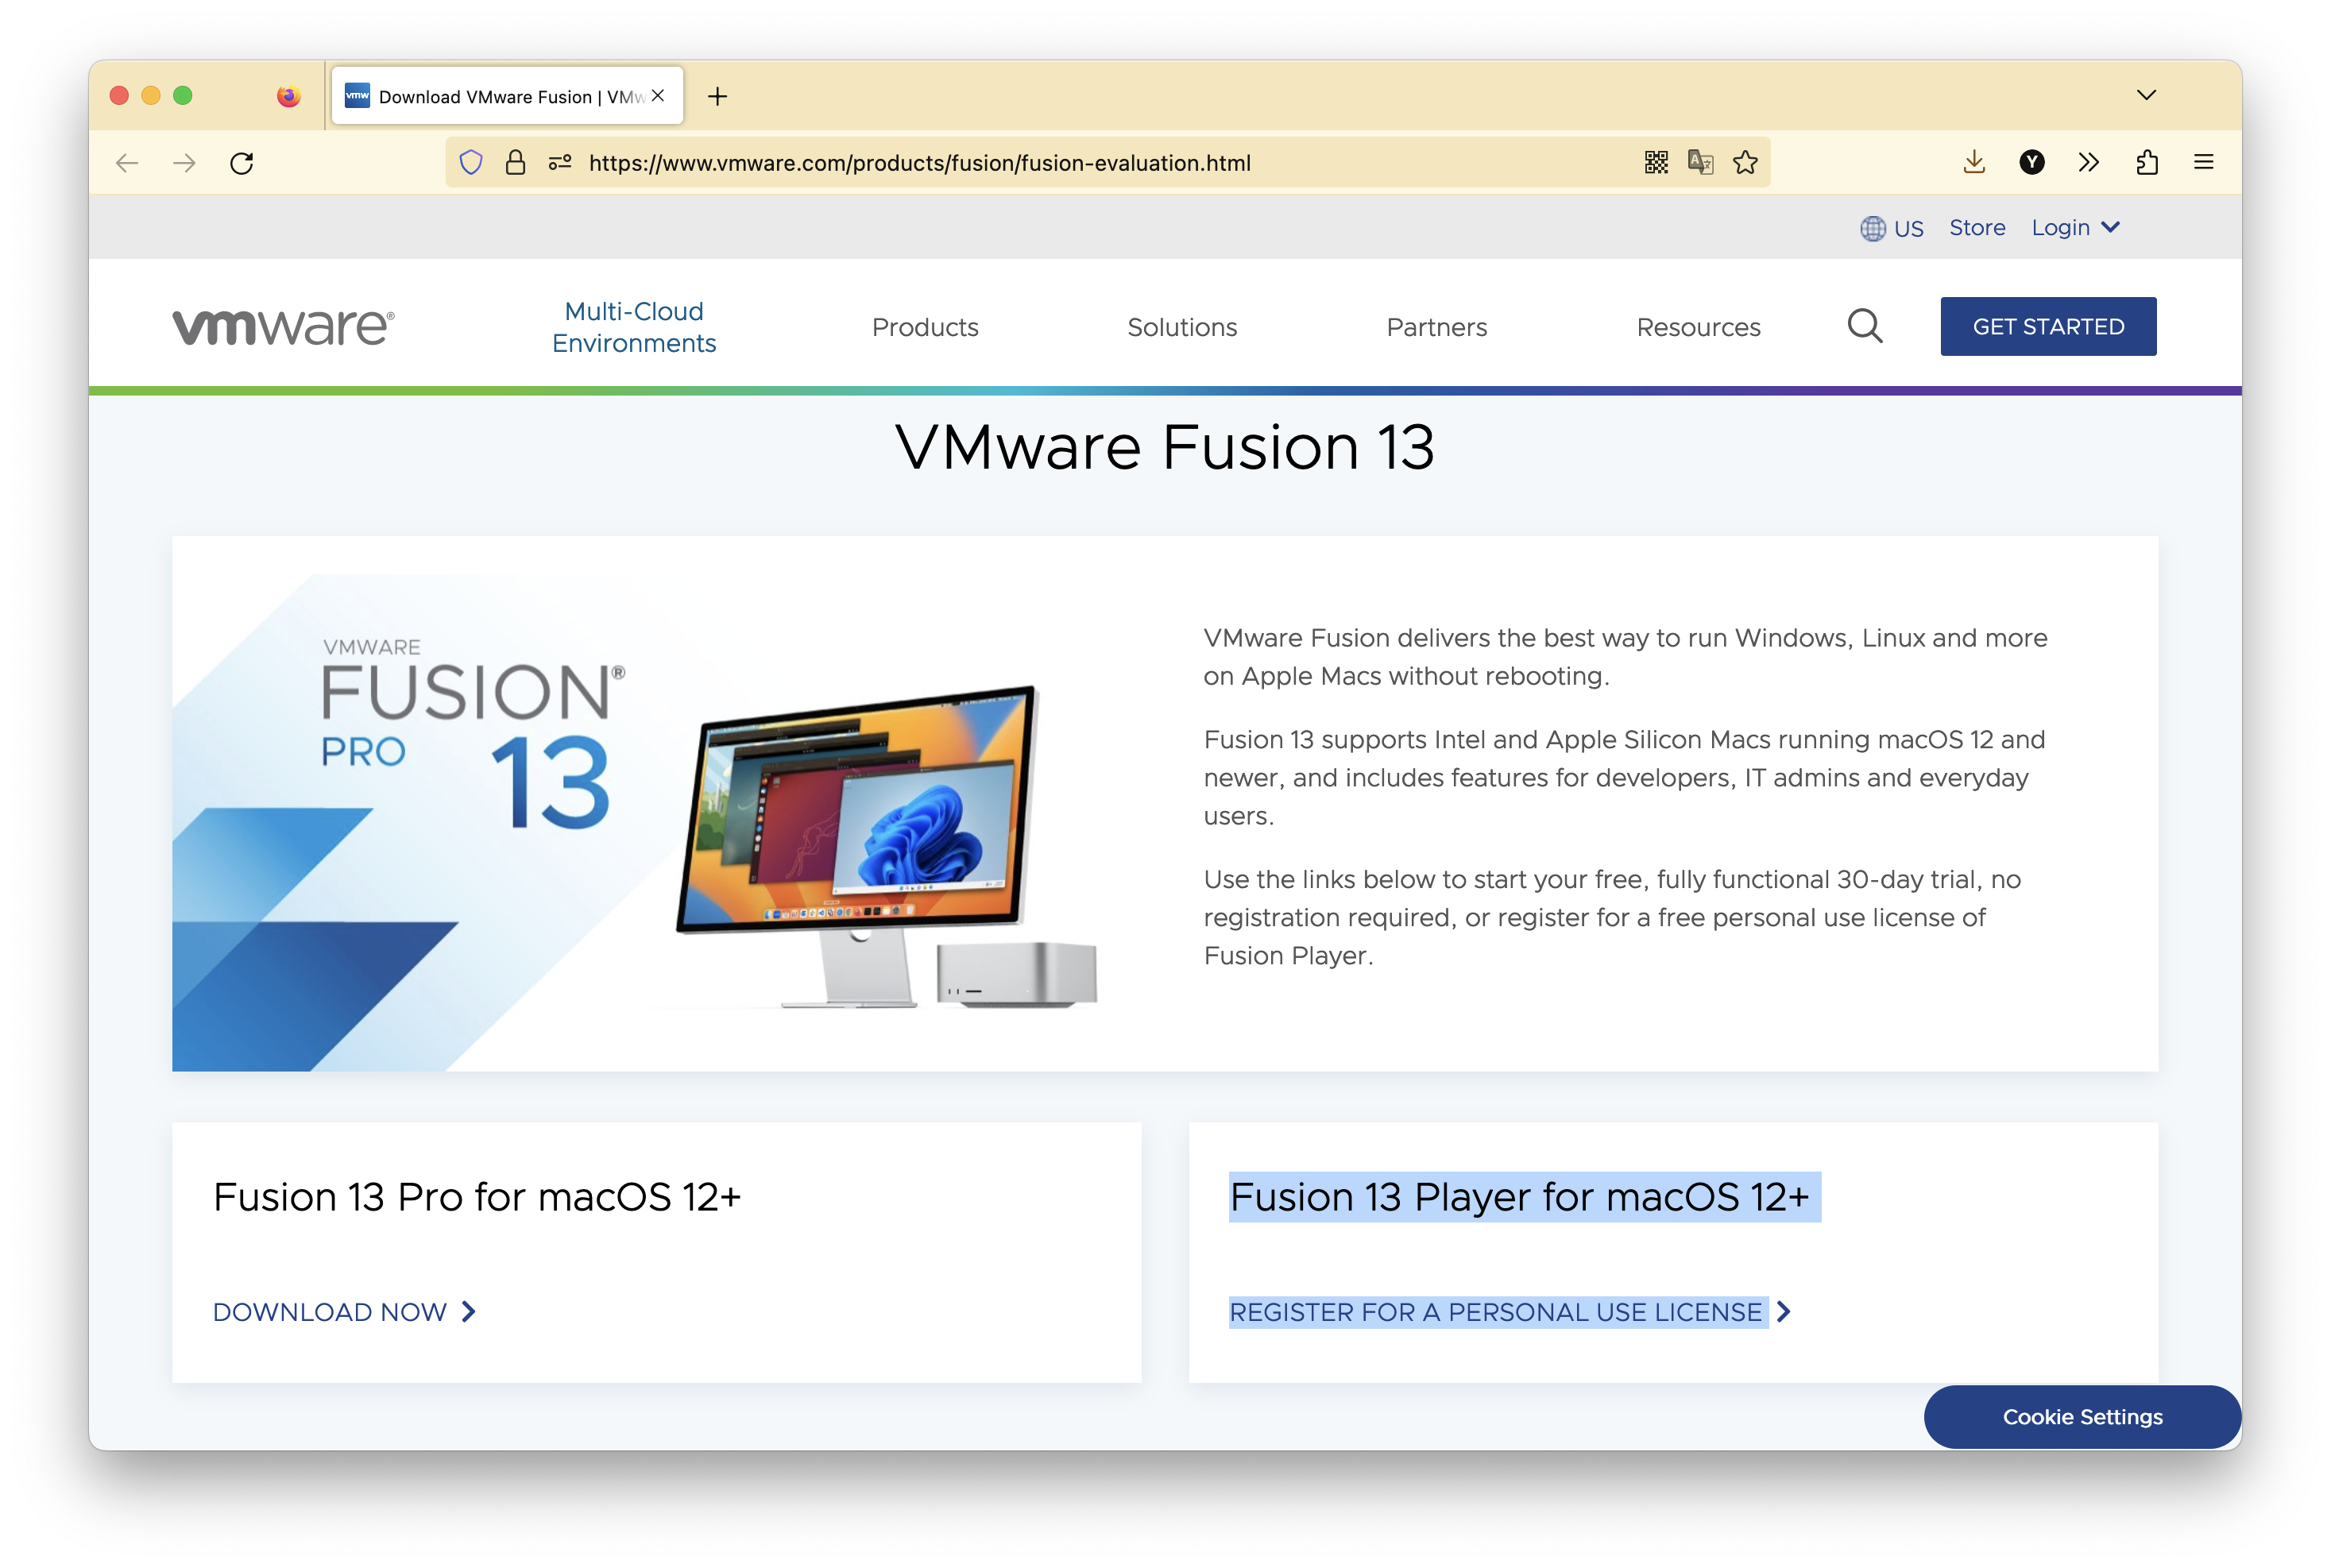Click Register for a Personal Use License

(x=1496, y=1312)
